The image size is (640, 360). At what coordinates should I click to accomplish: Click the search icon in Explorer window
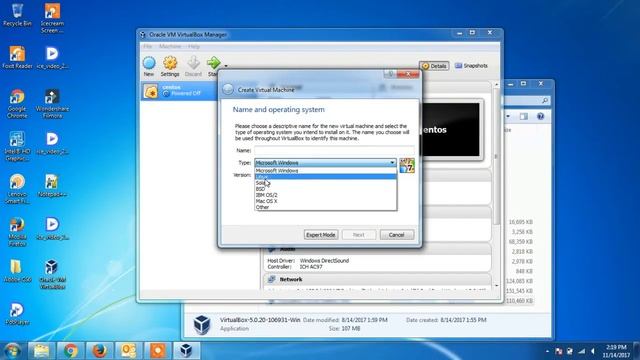tap(545, 100)
